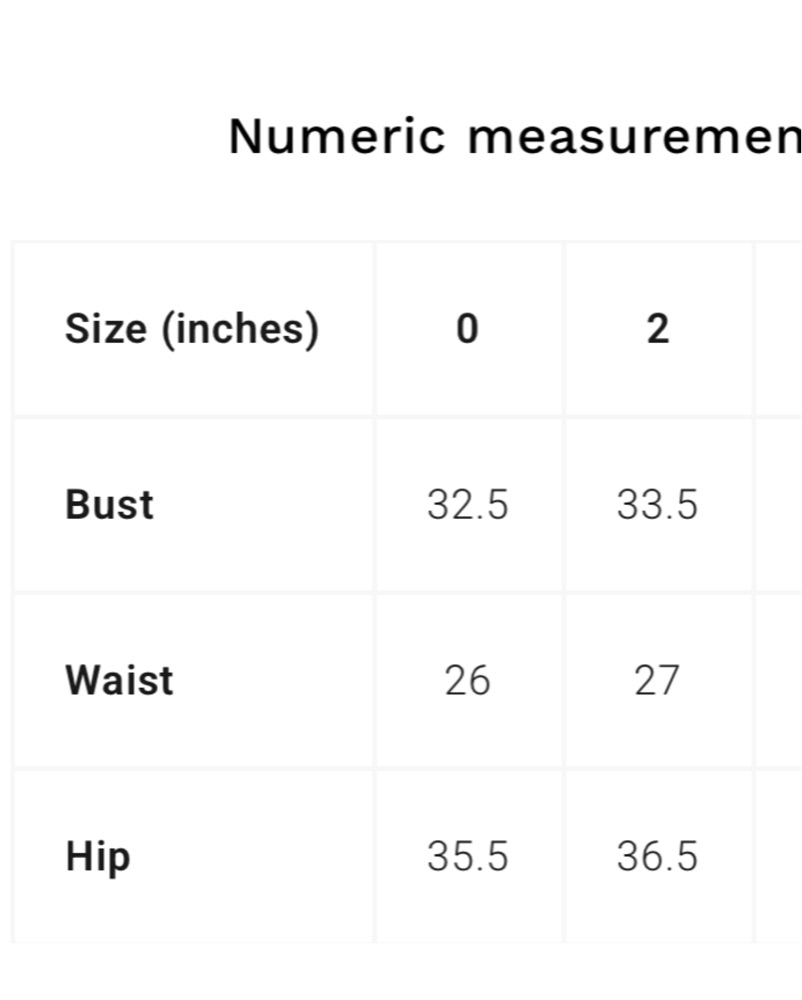The image size is (802, 1000).
Task: Click the Bust value 33.5
Action: pyautogui.click(x=658, y=505)
